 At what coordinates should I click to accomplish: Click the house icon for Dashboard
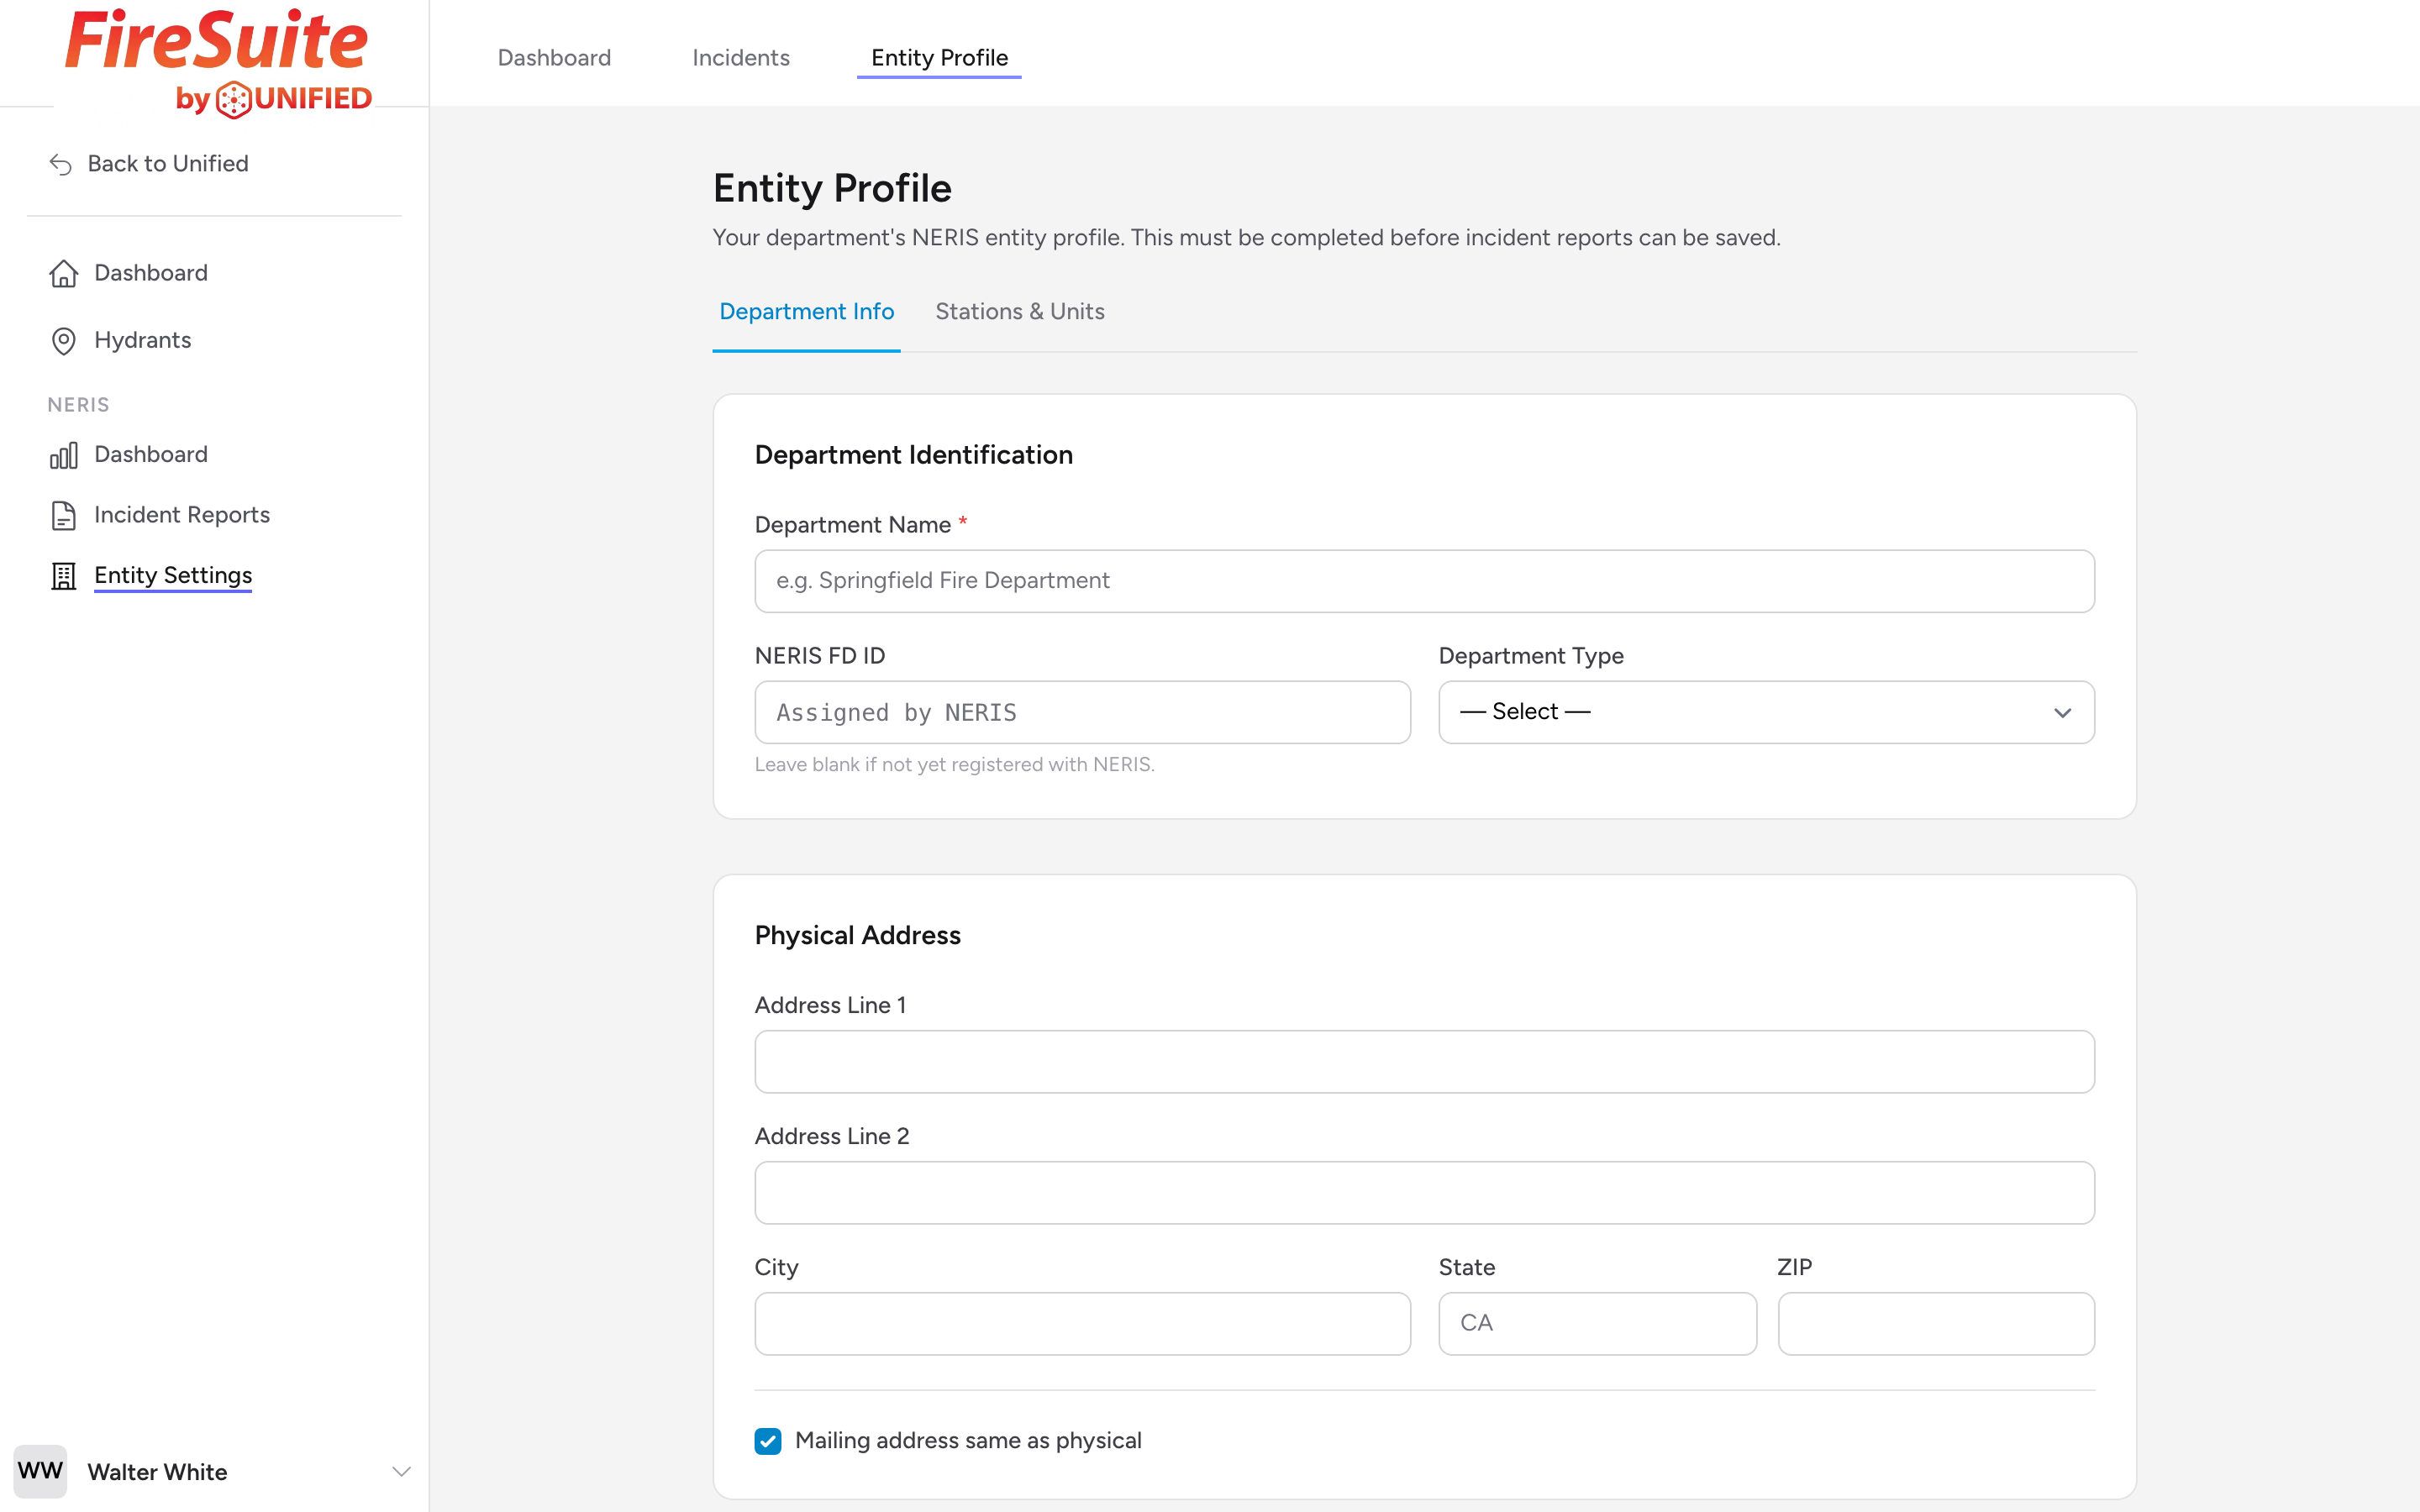[x=63, y=273]
